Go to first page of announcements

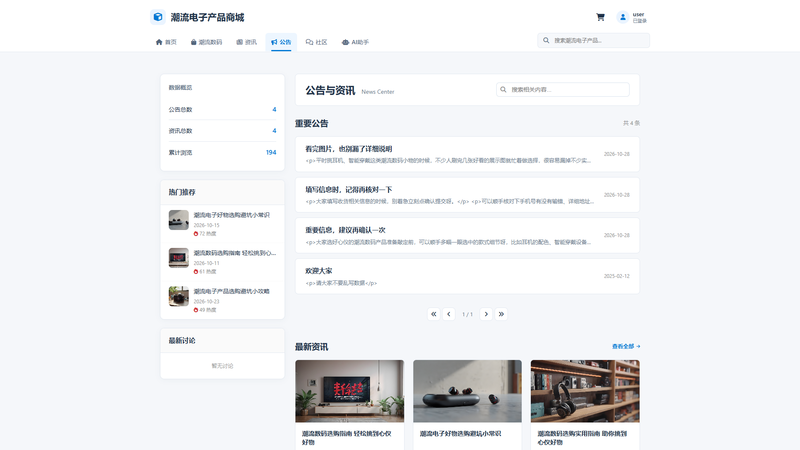point(434,314)
